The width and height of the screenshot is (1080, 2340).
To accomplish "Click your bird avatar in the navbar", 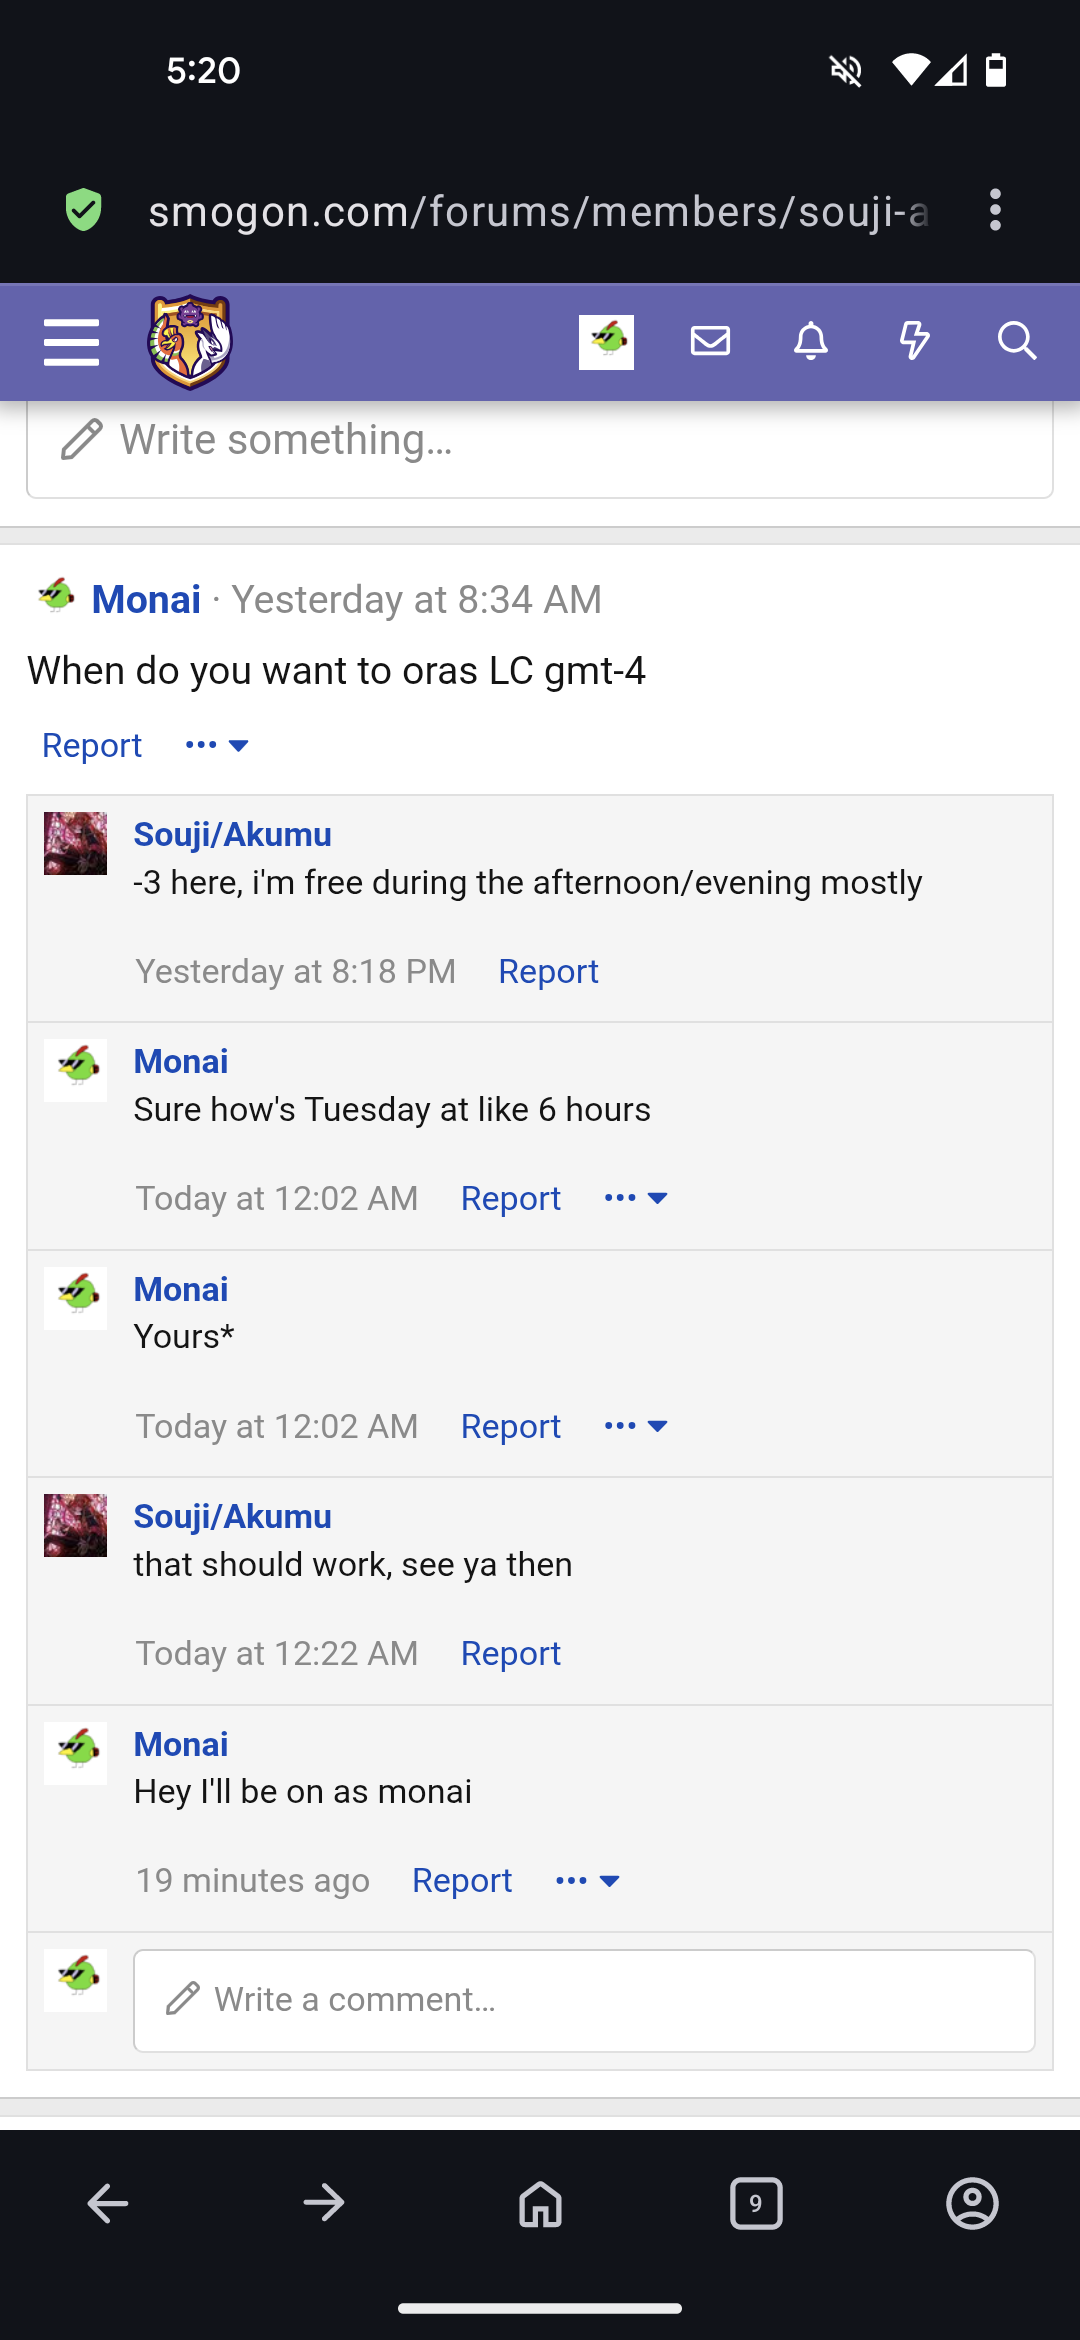I will tap(606, 341).
